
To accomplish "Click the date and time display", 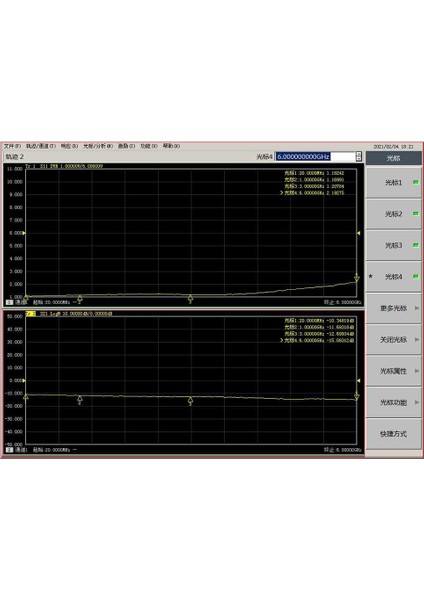I will 393,147.
